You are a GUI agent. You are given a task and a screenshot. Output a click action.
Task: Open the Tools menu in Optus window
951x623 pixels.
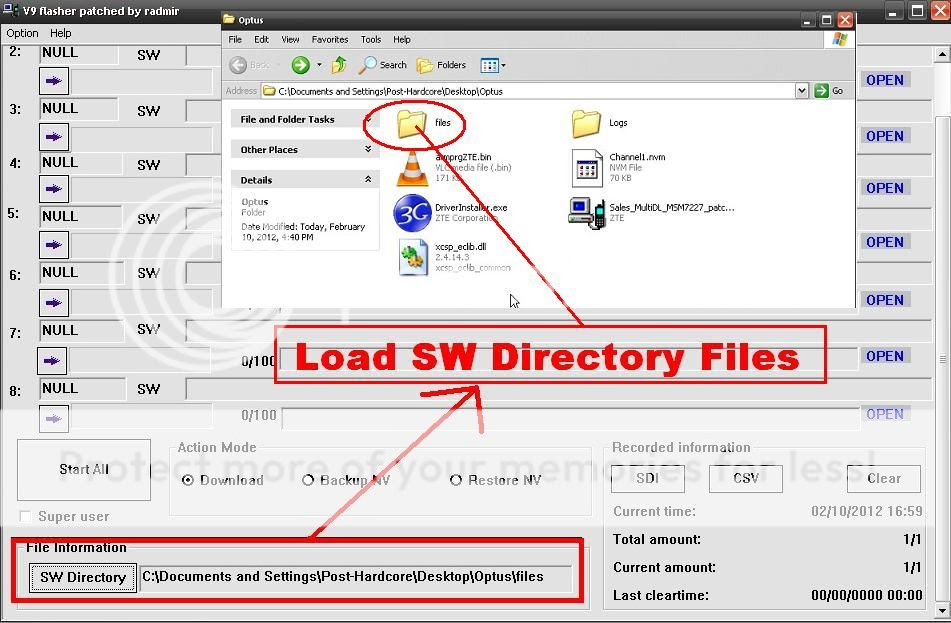coord(371,39)
